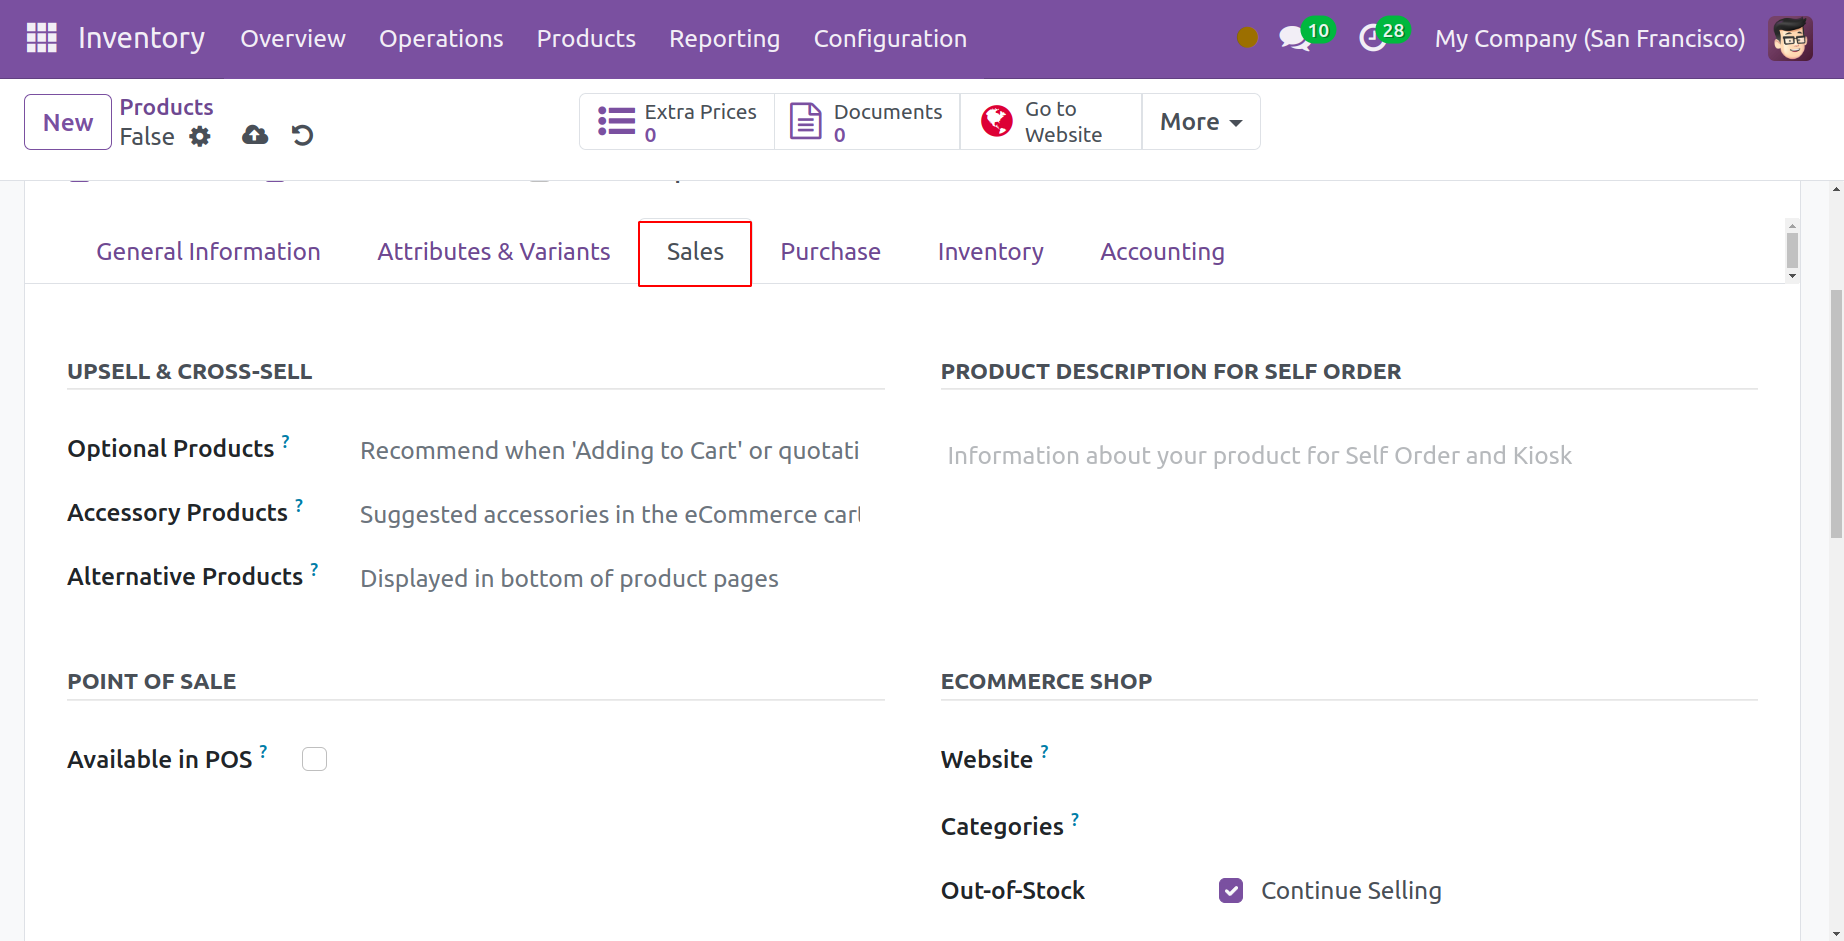
Task: Switch to the Purchase tab
Action: pos(830,252)
